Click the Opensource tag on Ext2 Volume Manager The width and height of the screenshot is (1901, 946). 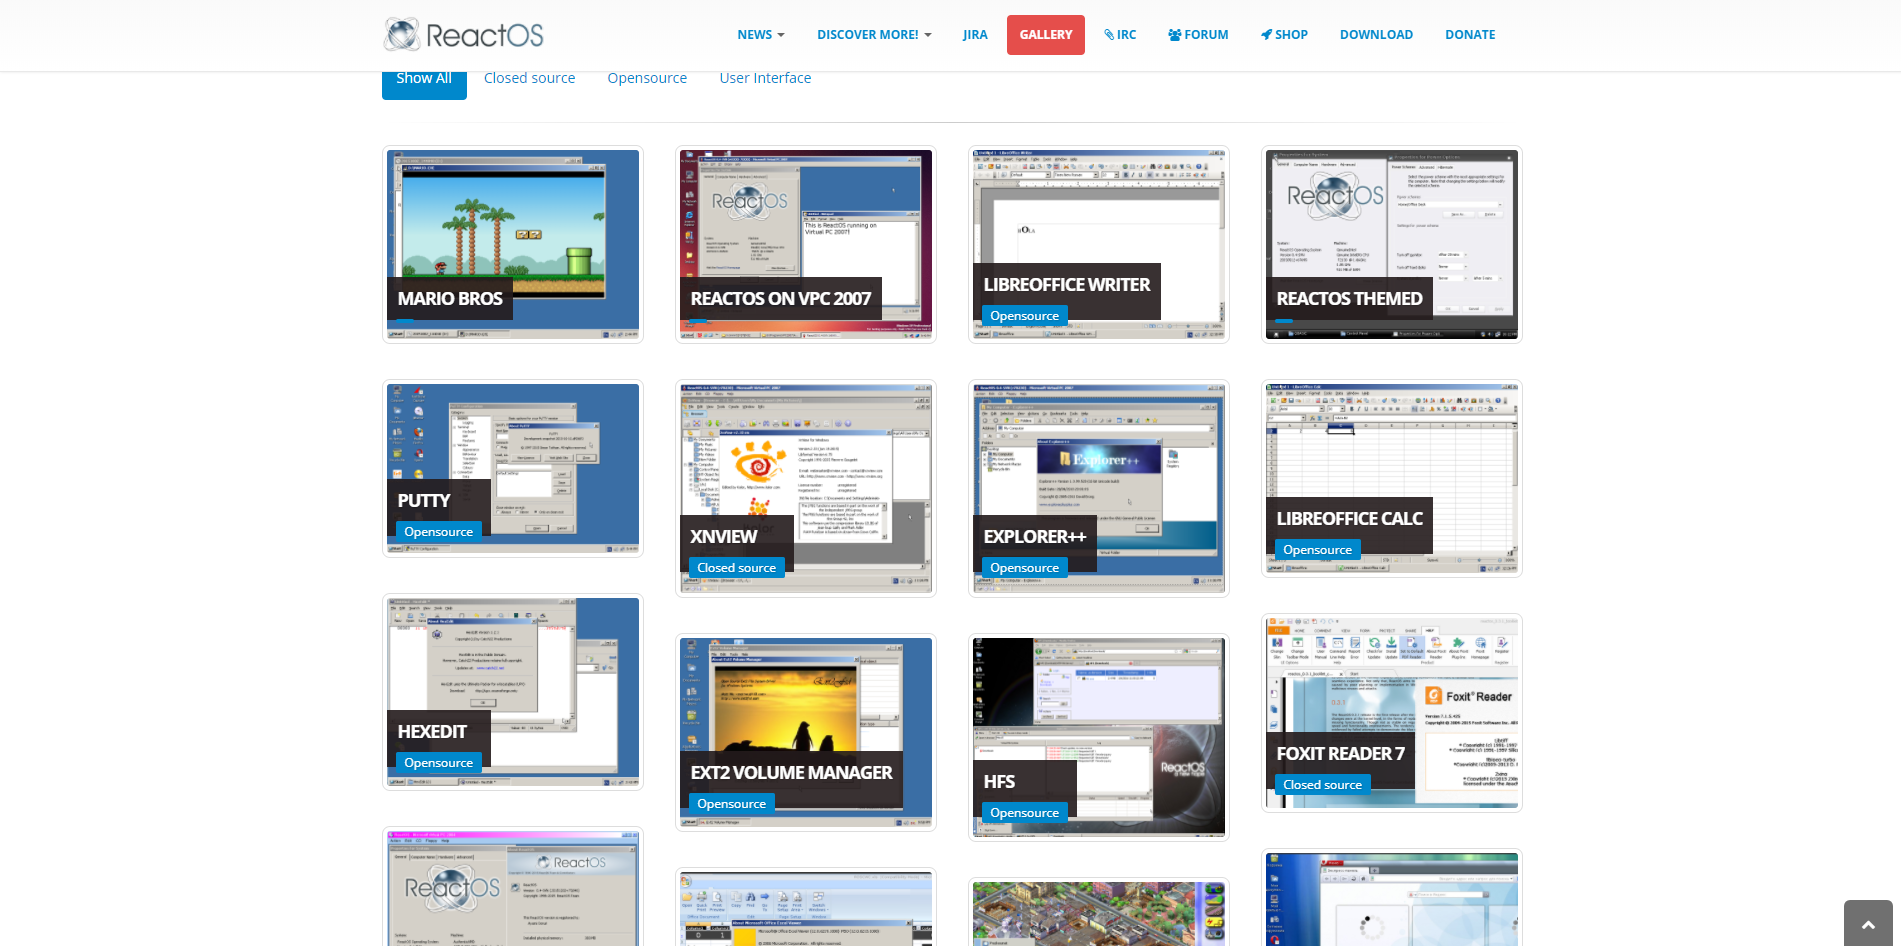(x=732, y=804)
